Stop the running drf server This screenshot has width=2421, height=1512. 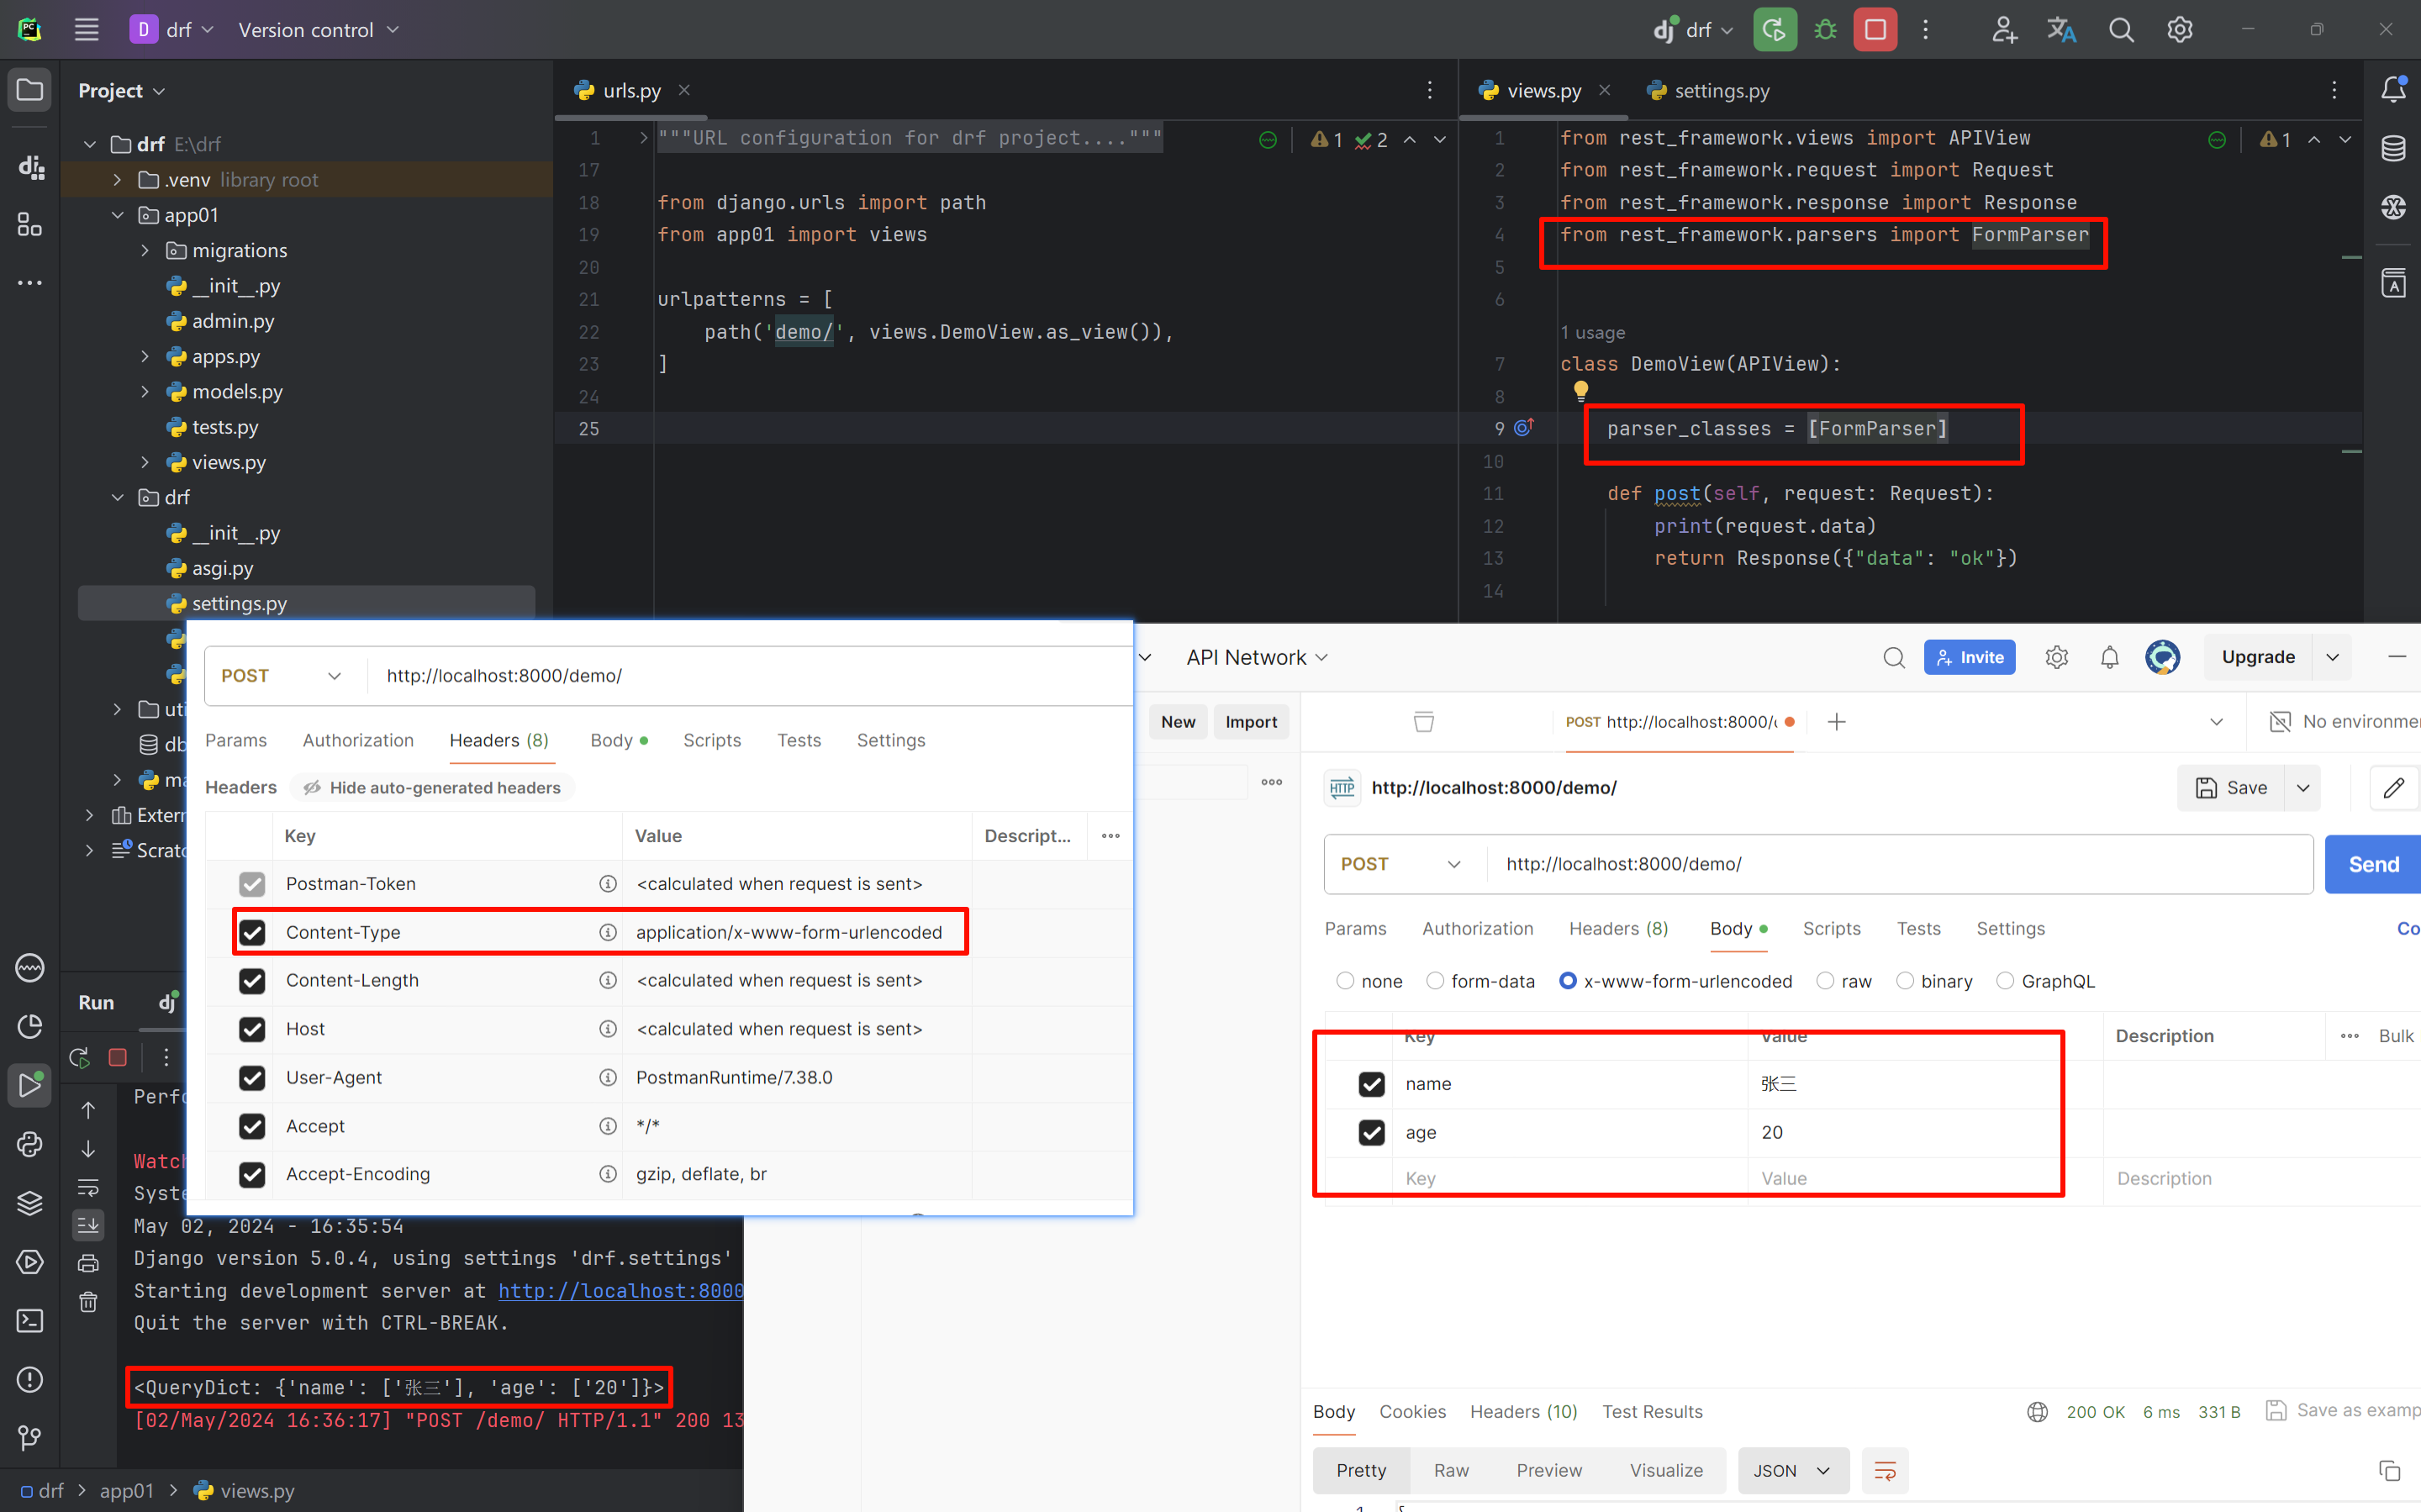(1875, 30)
